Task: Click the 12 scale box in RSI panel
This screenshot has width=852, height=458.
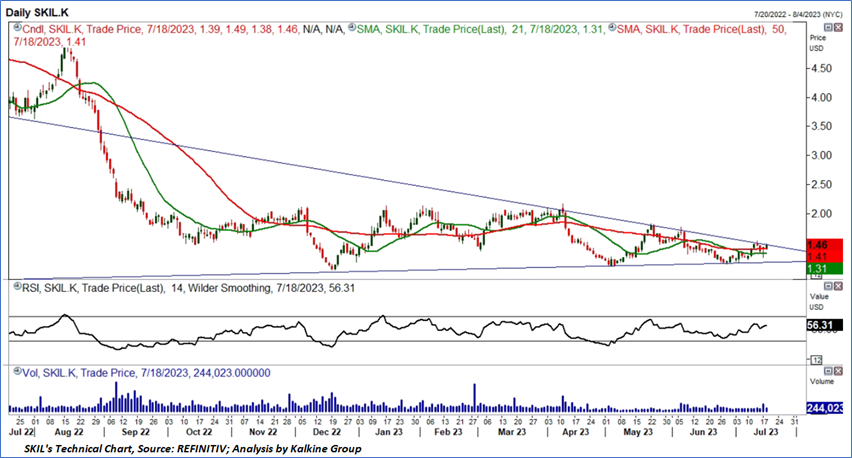Action: [x=817, y=360]
